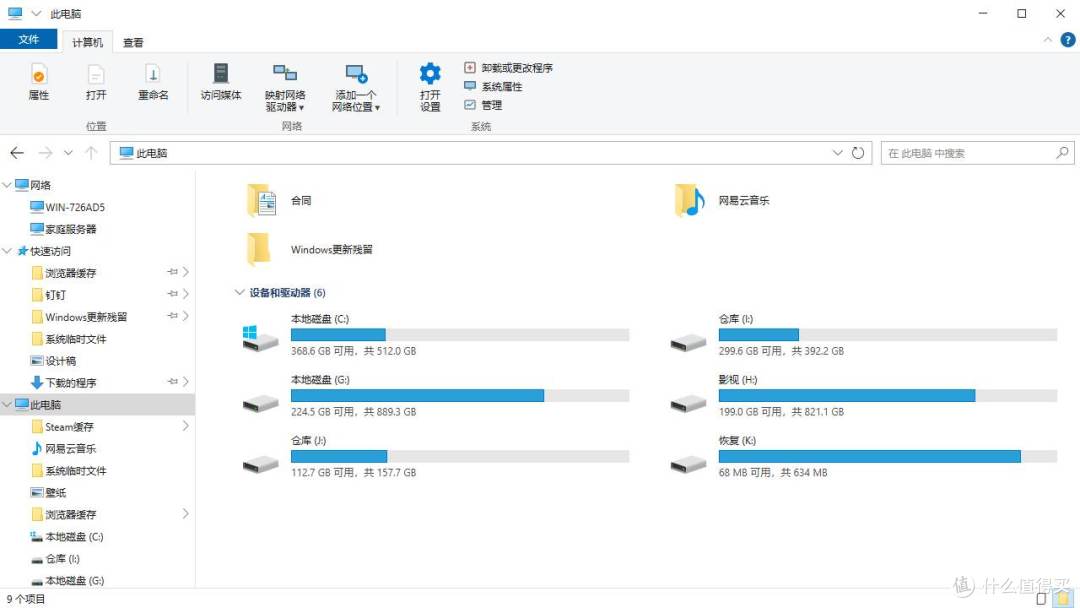Open the Windows更新残留 folder icon

point(259,249)
